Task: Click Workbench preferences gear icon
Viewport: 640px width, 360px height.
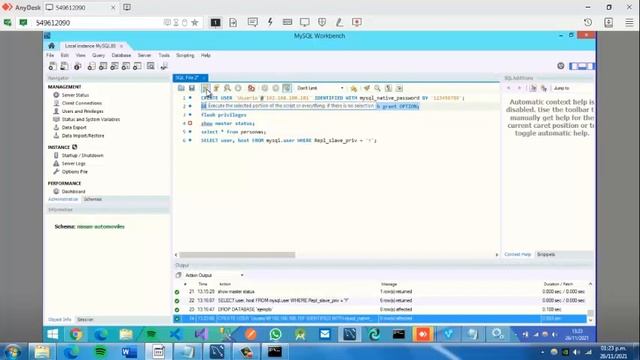Action: coord(561,66)
